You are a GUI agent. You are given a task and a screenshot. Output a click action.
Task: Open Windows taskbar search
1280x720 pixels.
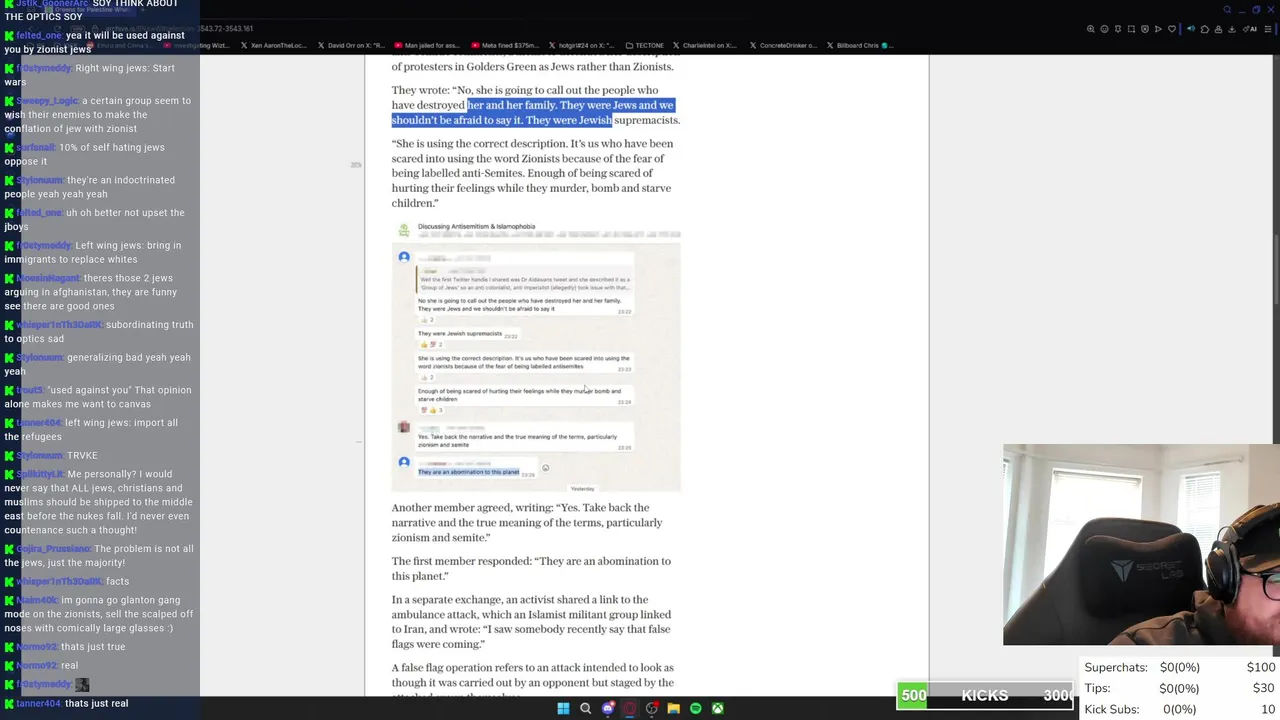[x=585, y=708]
